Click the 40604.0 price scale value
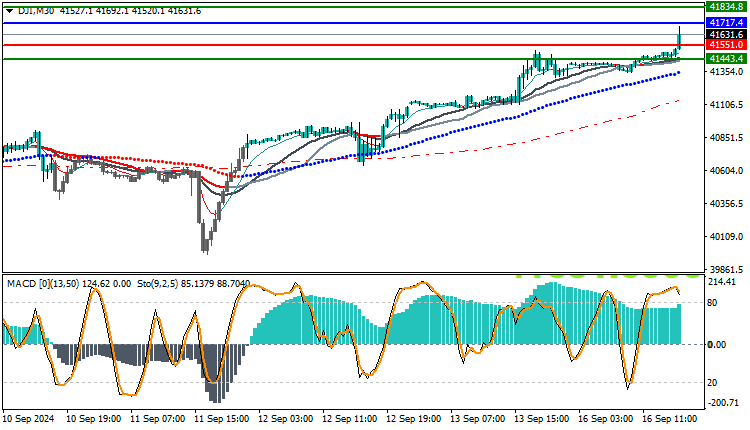This screenshot has width=750, height=430. [x=726, y=171]
